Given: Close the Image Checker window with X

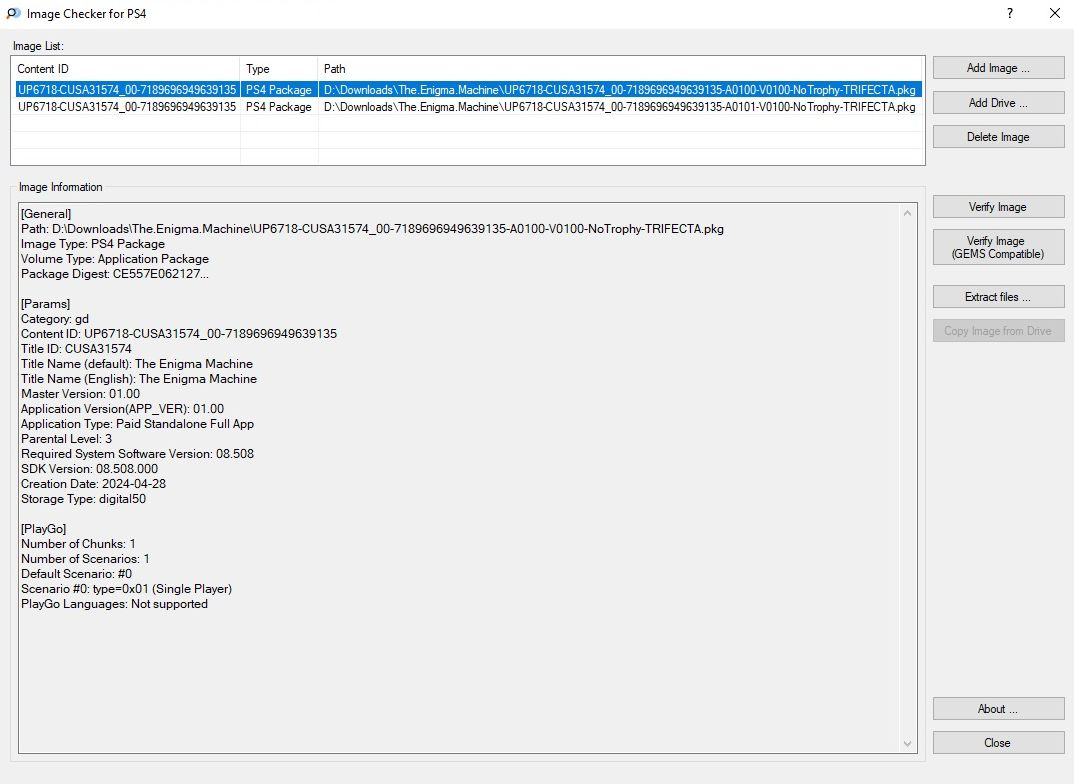Looking at the screenshot, I should tap(1055, 13).
